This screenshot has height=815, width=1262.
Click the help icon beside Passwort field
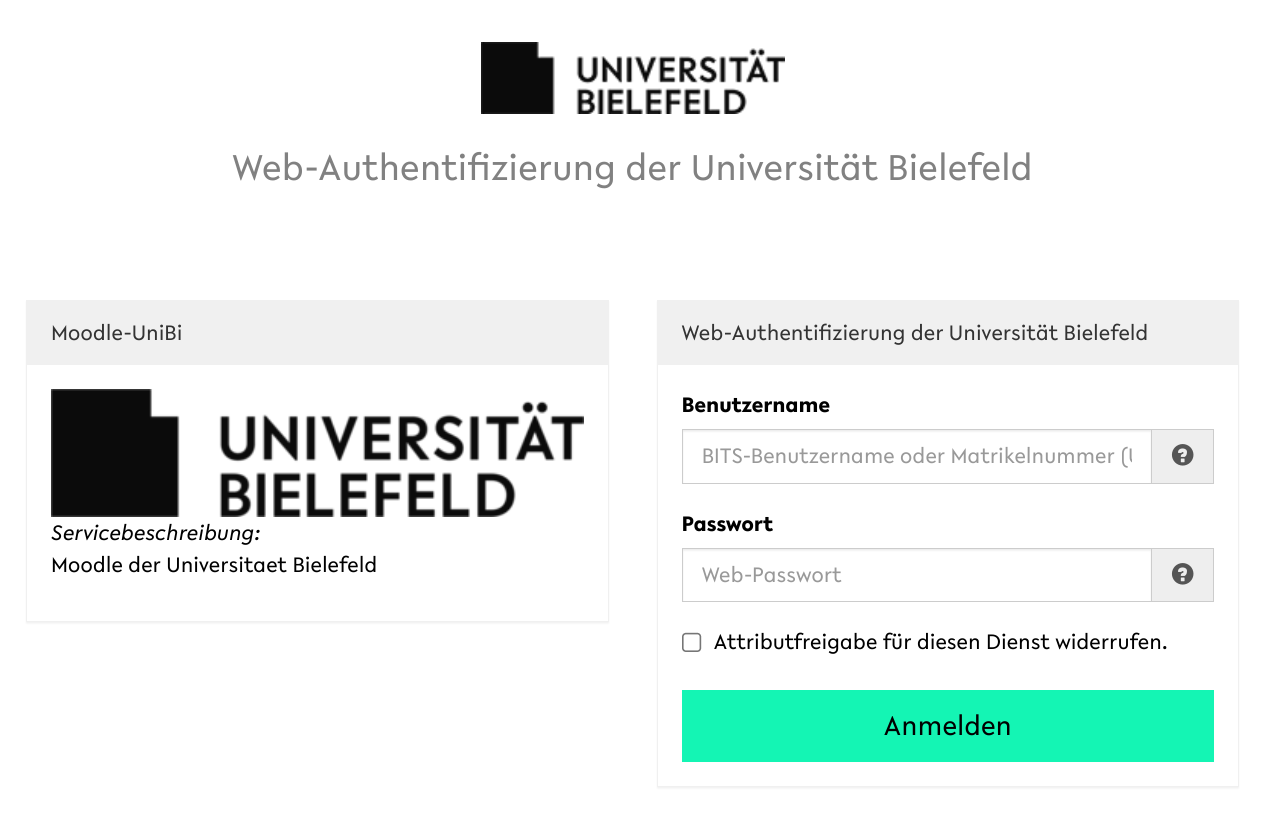[1182, 575]
